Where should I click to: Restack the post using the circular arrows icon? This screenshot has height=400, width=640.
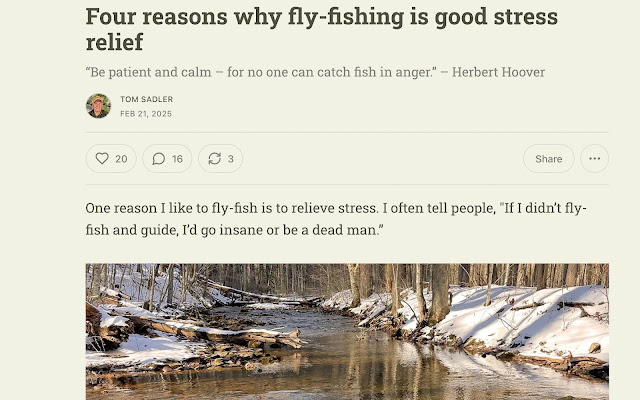click(x=215, y=158)
